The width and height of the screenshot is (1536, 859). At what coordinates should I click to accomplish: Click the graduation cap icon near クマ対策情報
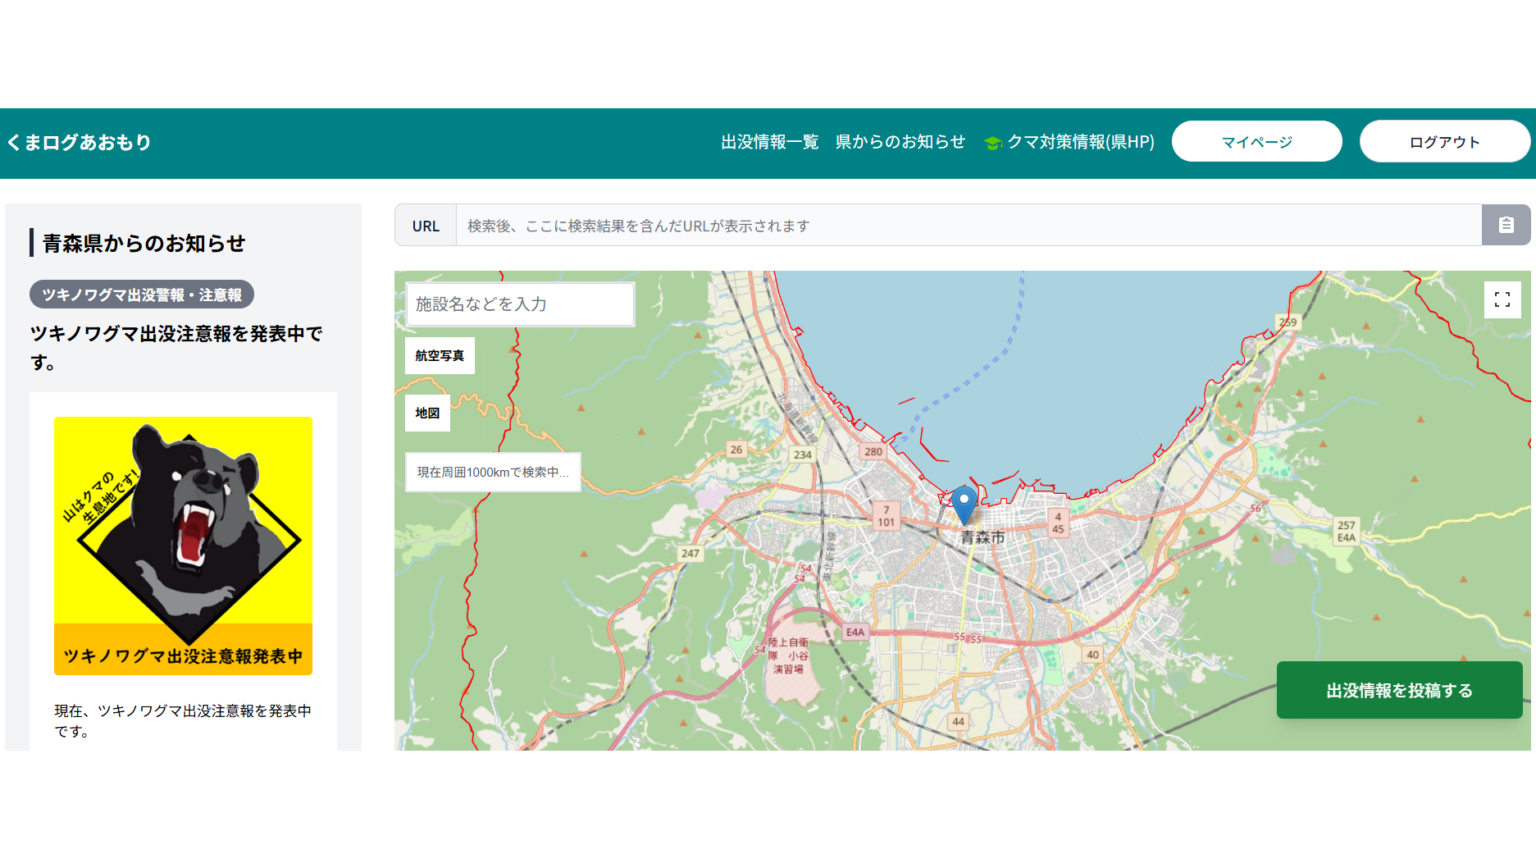(x=992, y=142)
